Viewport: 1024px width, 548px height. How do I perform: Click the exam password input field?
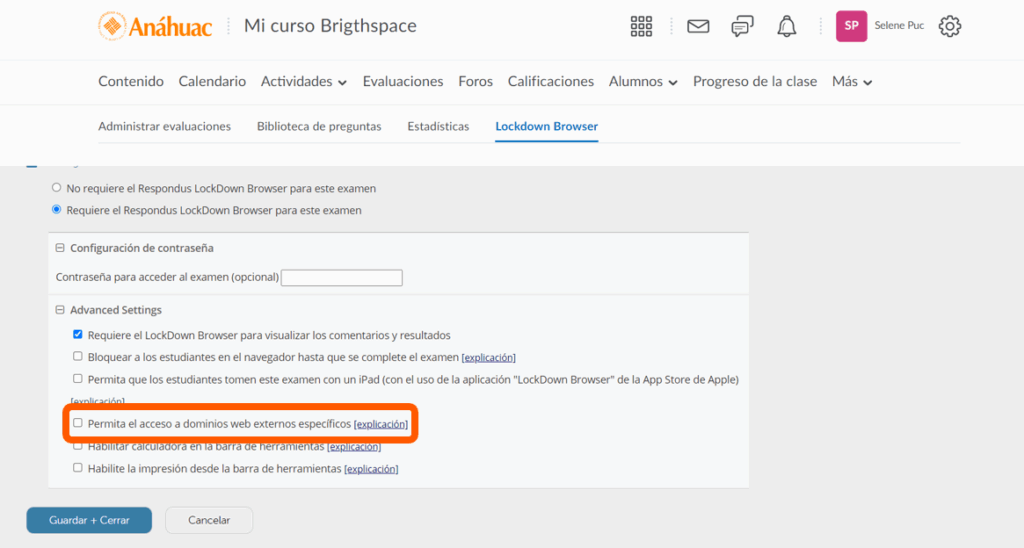coord(341,277)
